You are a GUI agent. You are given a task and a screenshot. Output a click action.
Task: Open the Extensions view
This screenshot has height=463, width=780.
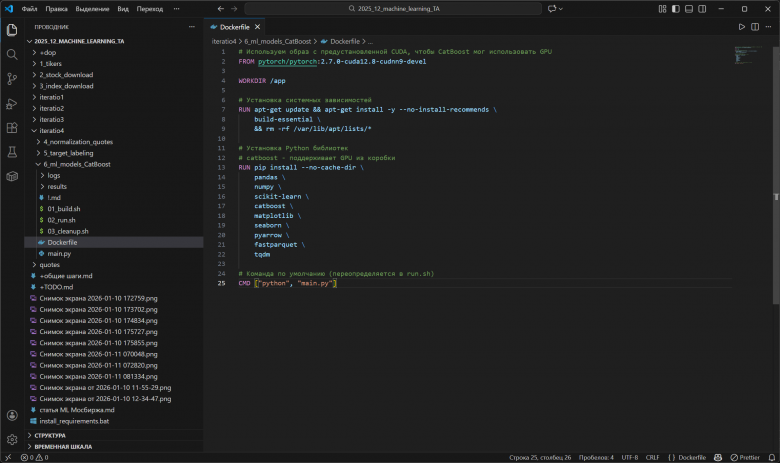pyautogui.click(x=12, y=128)
